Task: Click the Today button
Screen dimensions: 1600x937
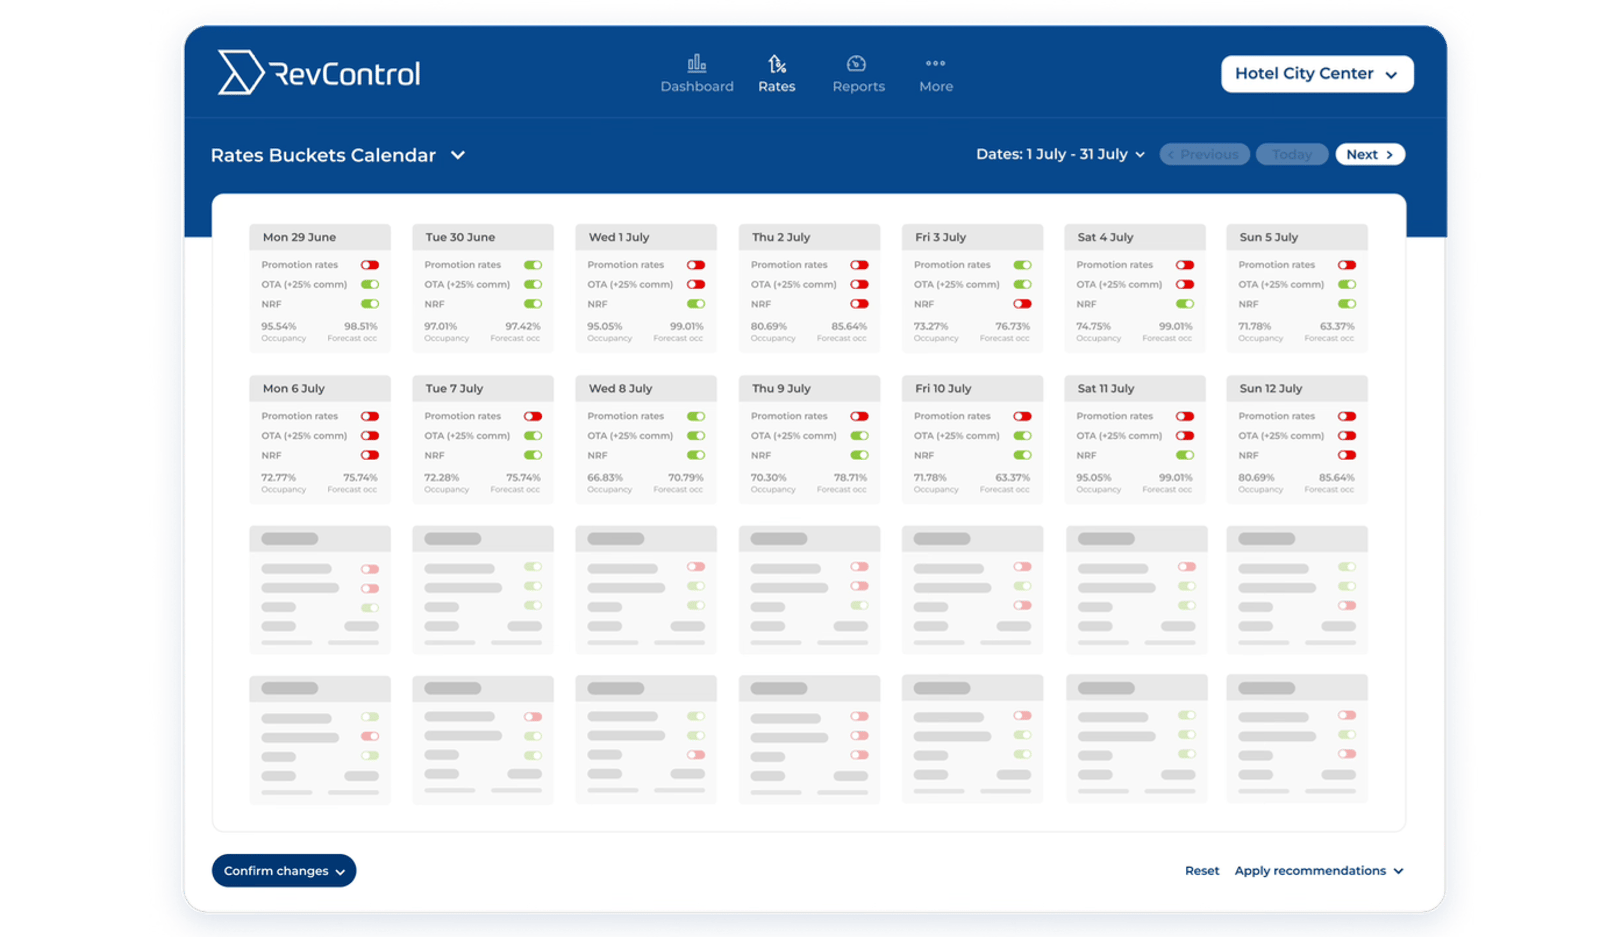Action: point(1291,154)
